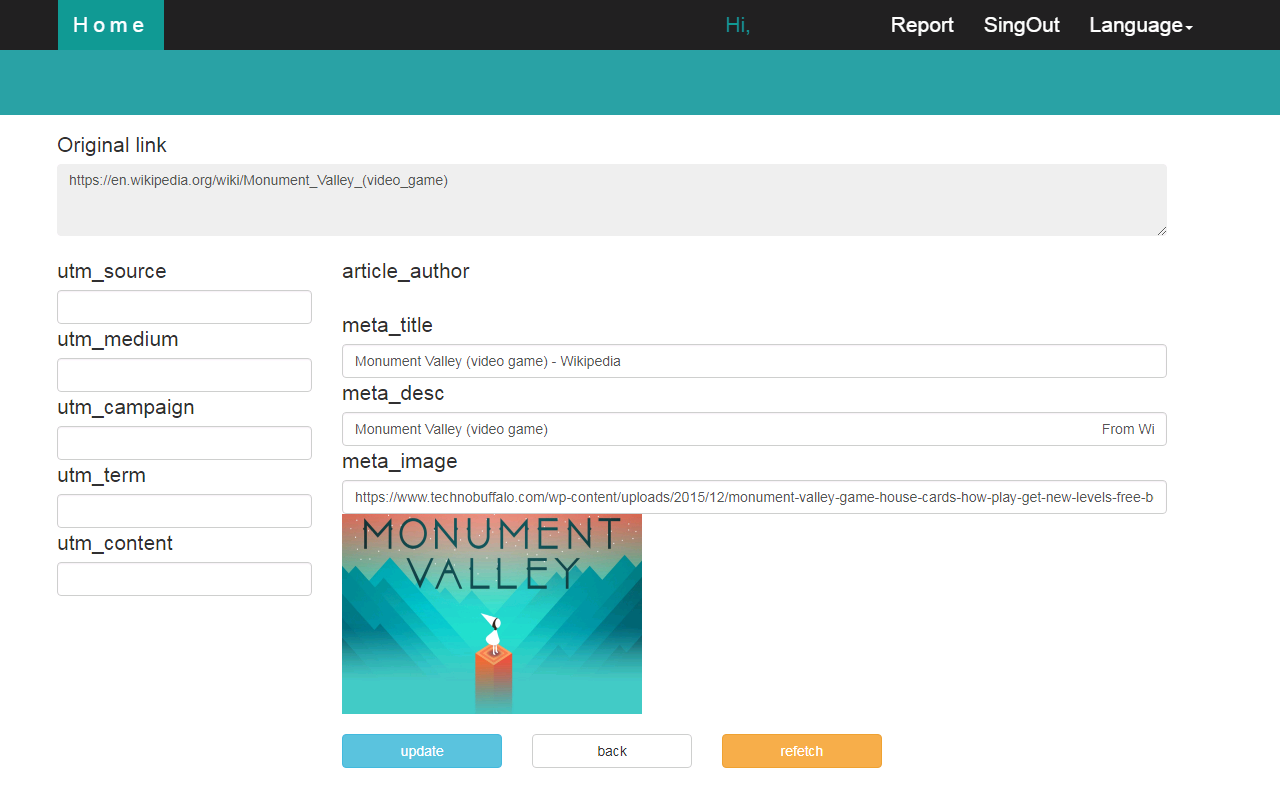
Task: Select the utm_medium input field
Action: tap(184, 375)
